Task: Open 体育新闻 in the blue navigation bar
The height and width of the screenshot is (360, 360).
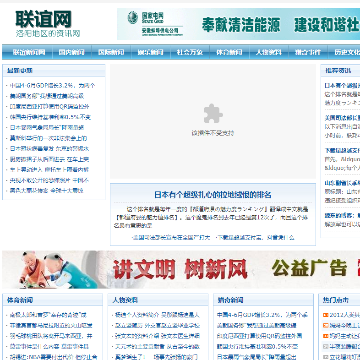Action: pos(229,52)
